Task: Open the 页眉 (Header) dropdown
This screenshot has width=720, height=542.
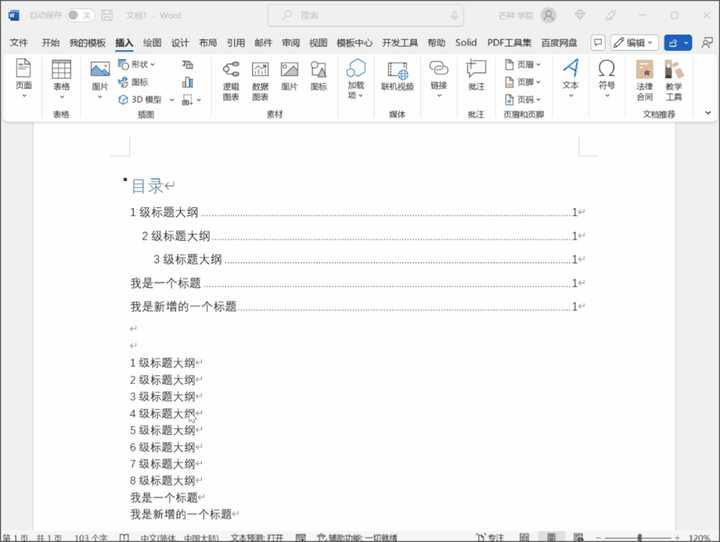Action: (x=523, y=64)
